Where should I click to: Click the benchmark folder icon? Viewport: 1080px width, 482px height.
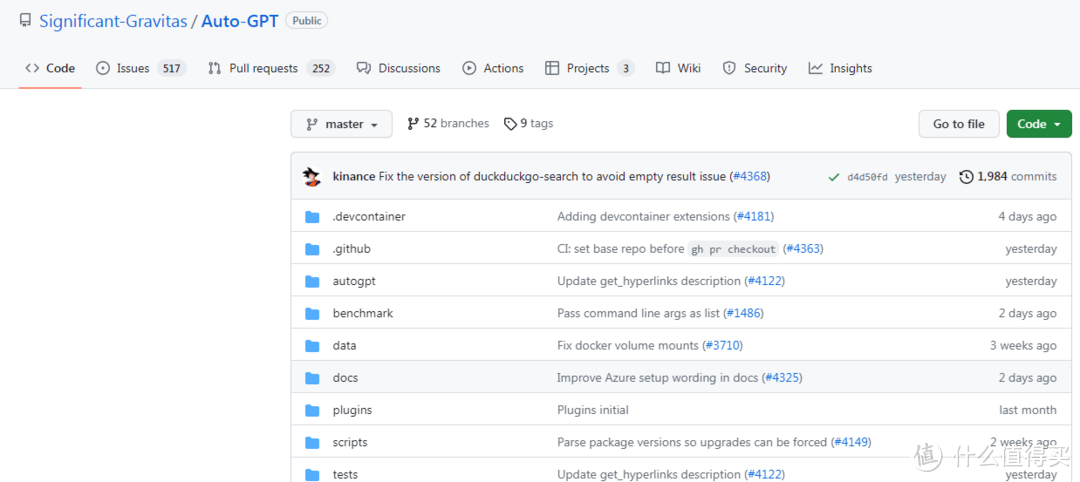[x=312, y=314]
